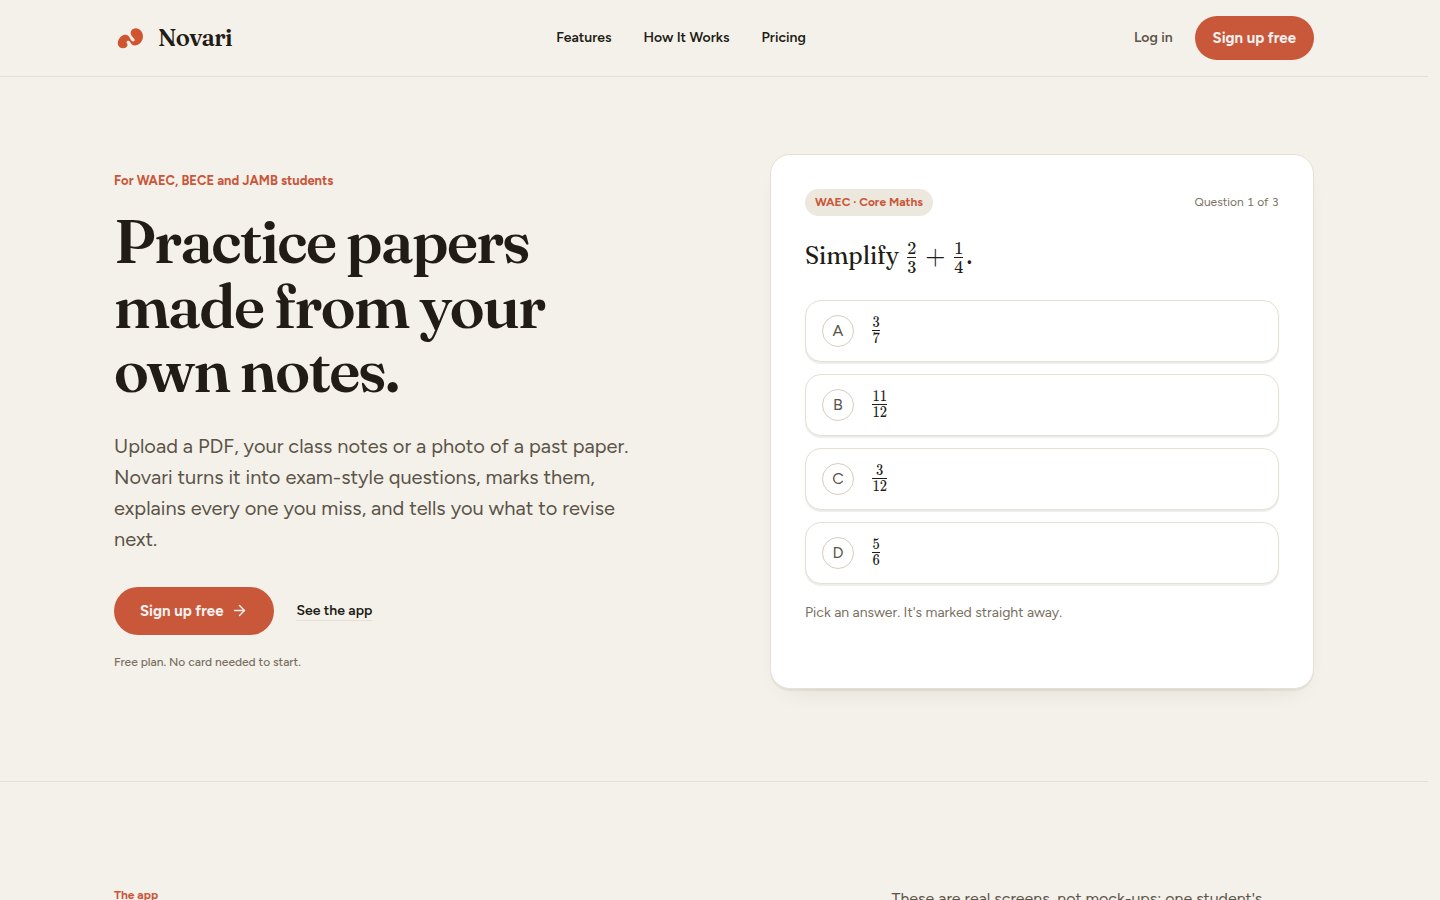
Task: Click the Novari logo icon
Action: tap(130, 38)
